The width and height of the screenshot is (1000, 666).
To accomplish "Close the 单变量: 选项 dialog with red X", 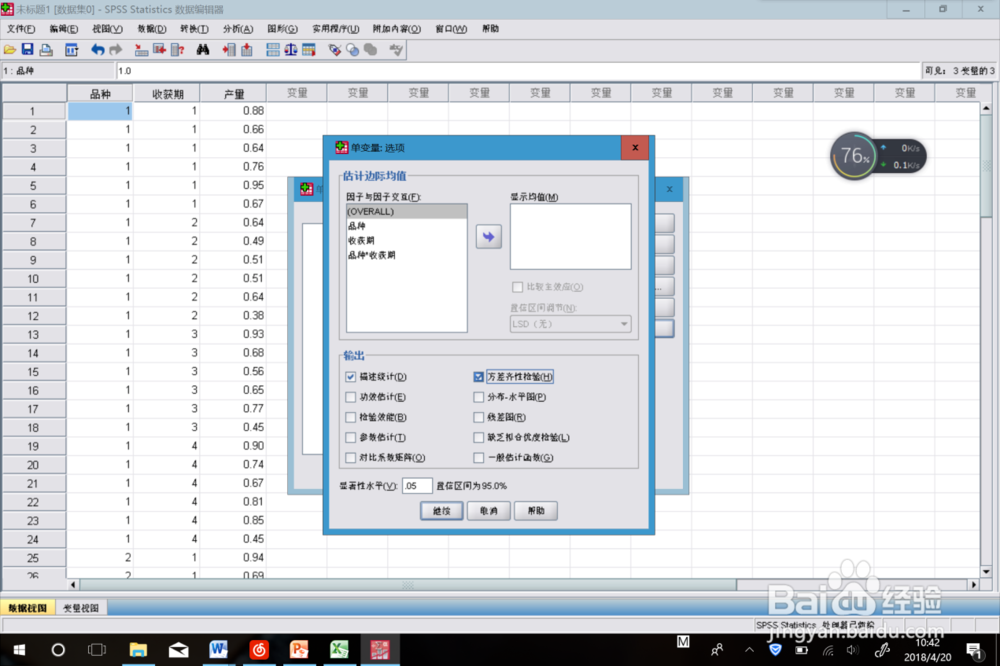I will 635,147.
